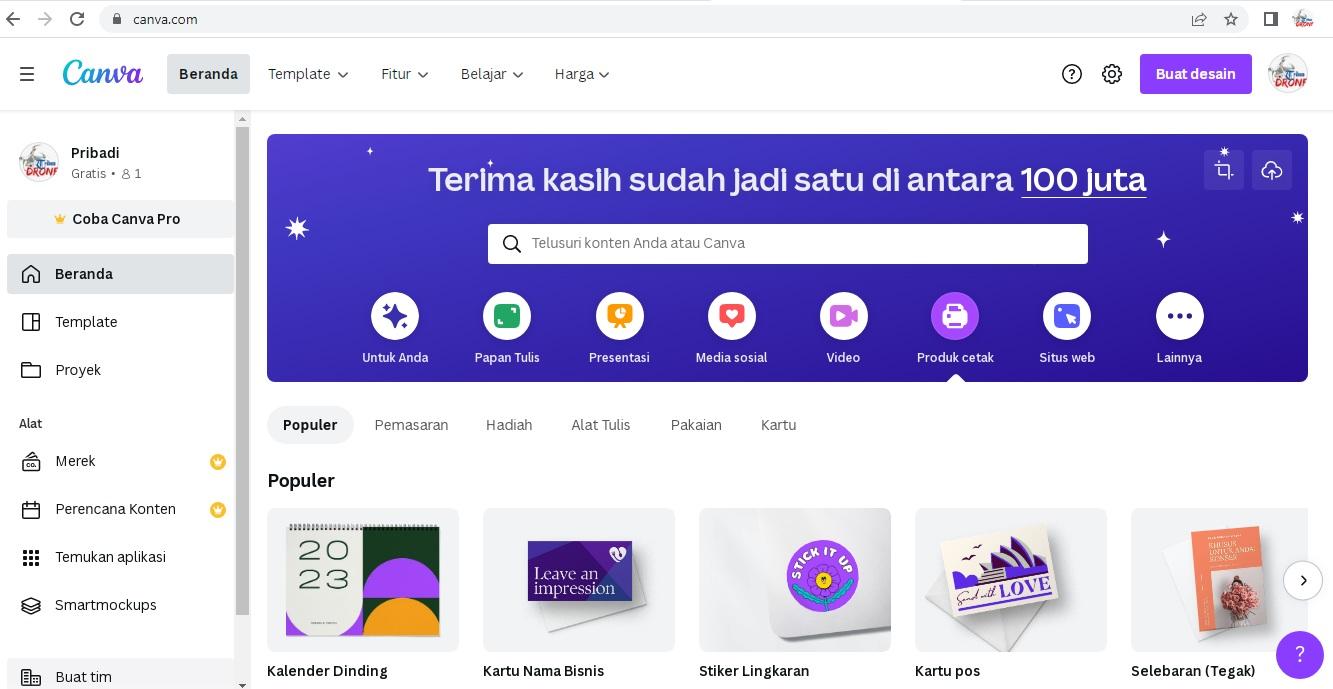The width and height of the screenshot is (1333, 689).
Task: Open the Harga dropdown menu
Action: tap(582, 74)
